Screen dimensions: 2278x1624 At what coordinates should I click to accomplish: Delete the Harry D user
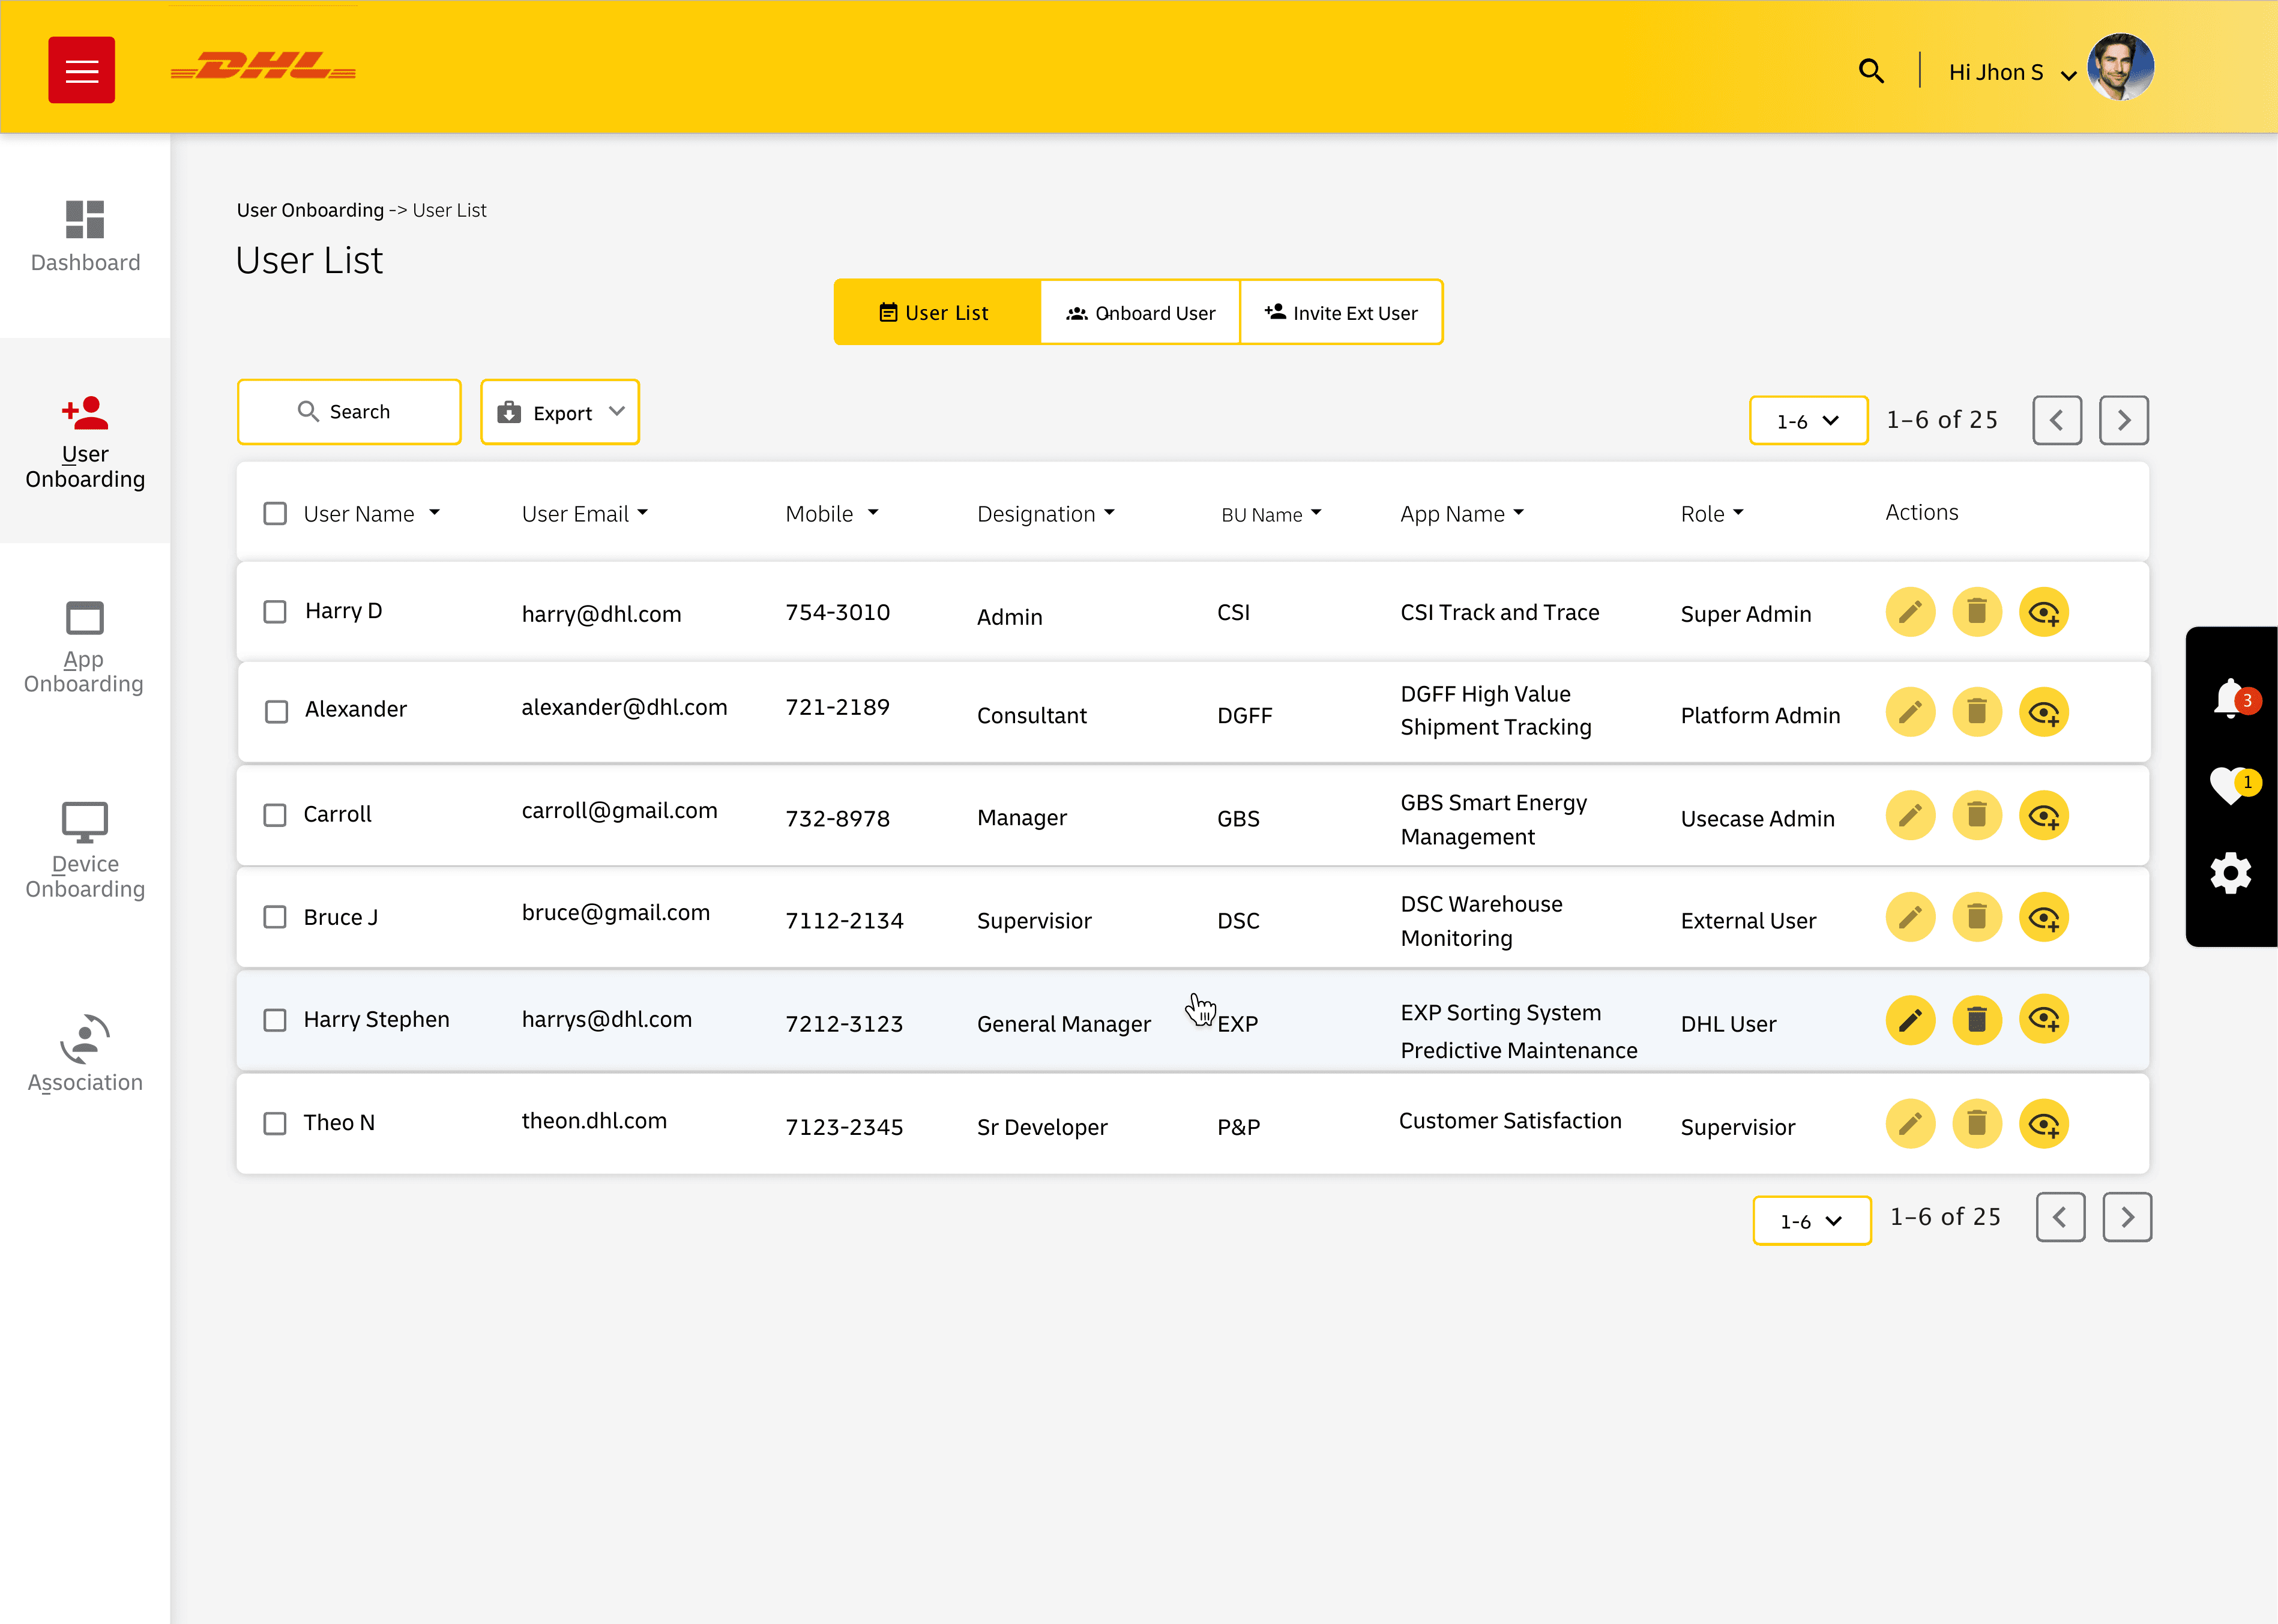coord(1977,612)
